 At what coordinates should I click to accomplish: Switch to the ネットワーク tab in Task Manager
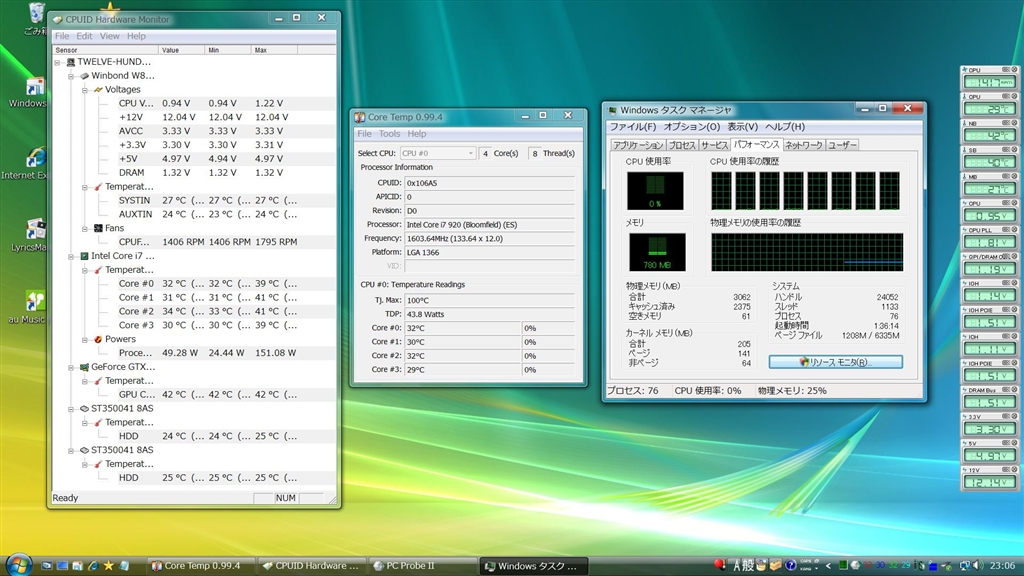click(803, 145)
